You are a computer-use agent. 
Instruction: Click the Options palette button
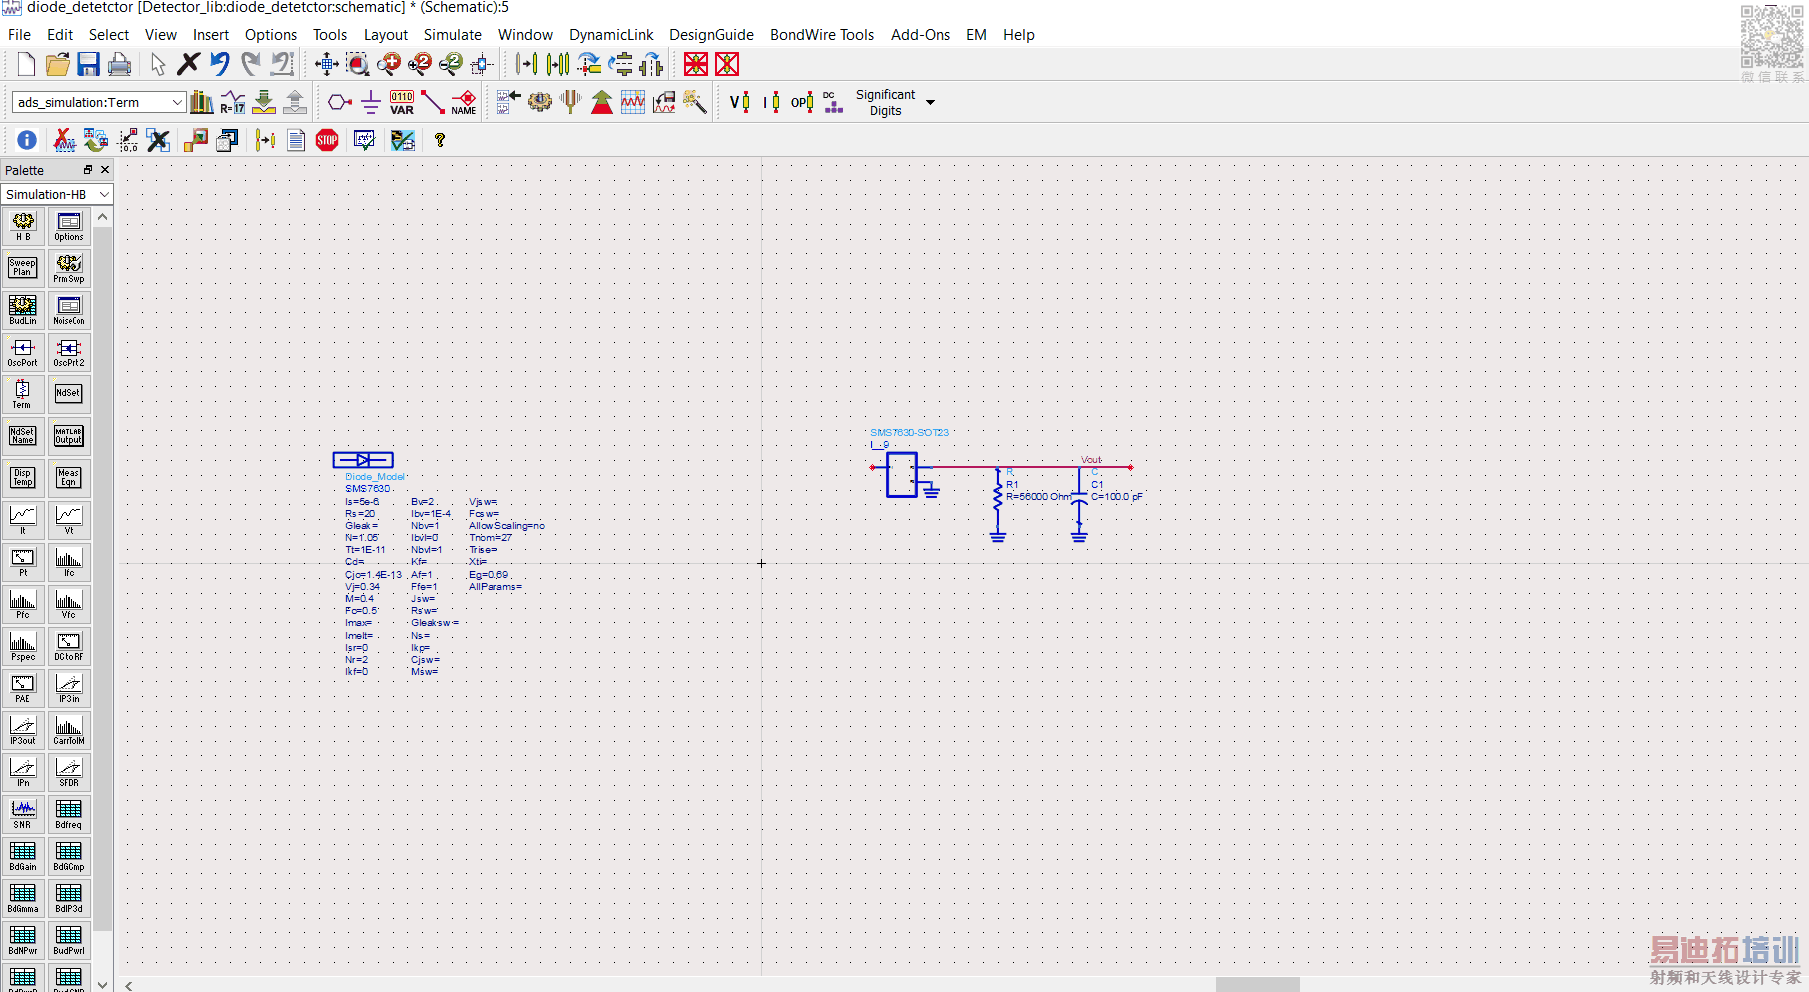point(68,226)
